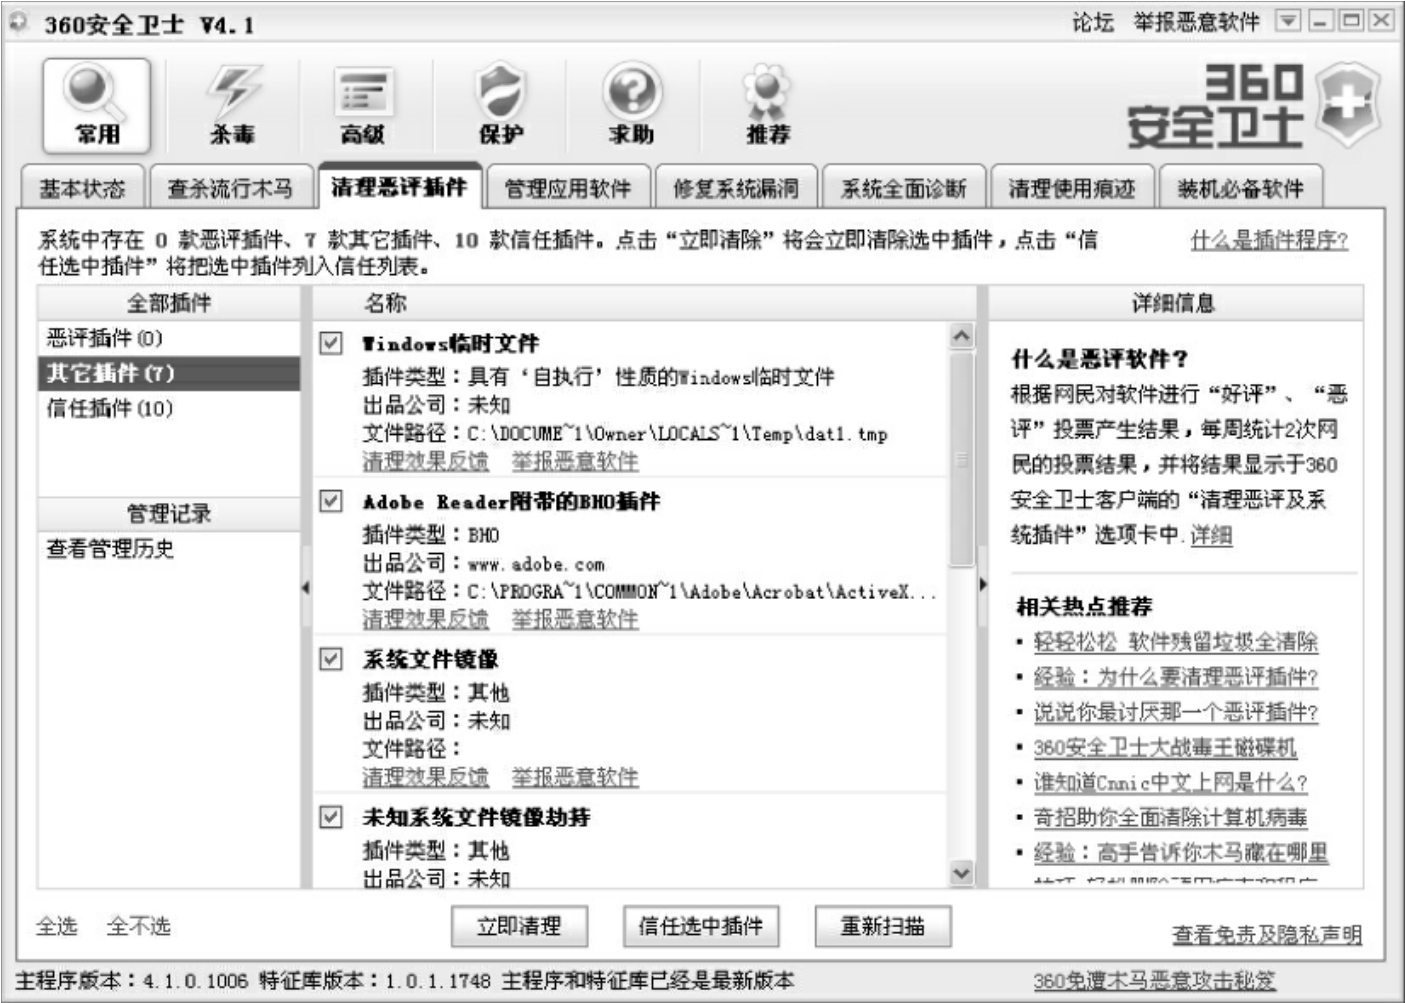Click 举报恶意软件 under Windows临时文件
The height and width of the screenshot is (1003, 1405).
[575, 461]
